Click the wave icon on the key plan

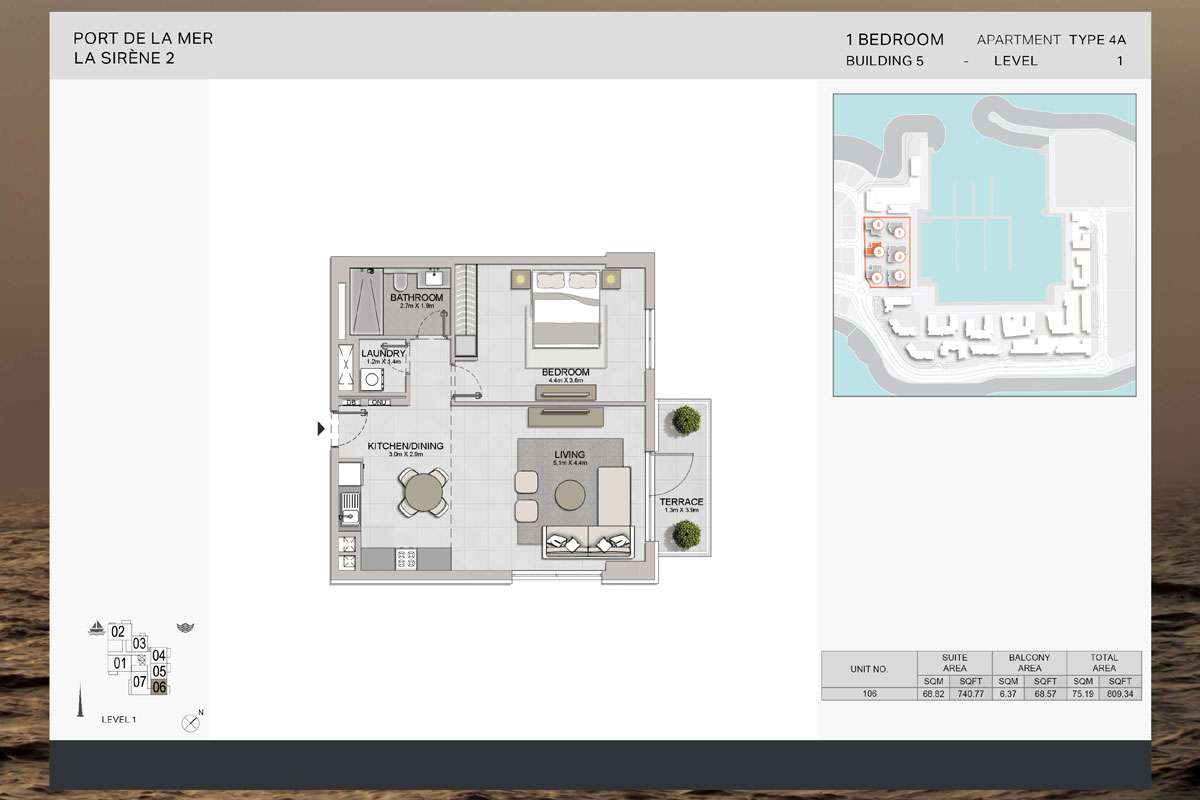pos(183,628)
